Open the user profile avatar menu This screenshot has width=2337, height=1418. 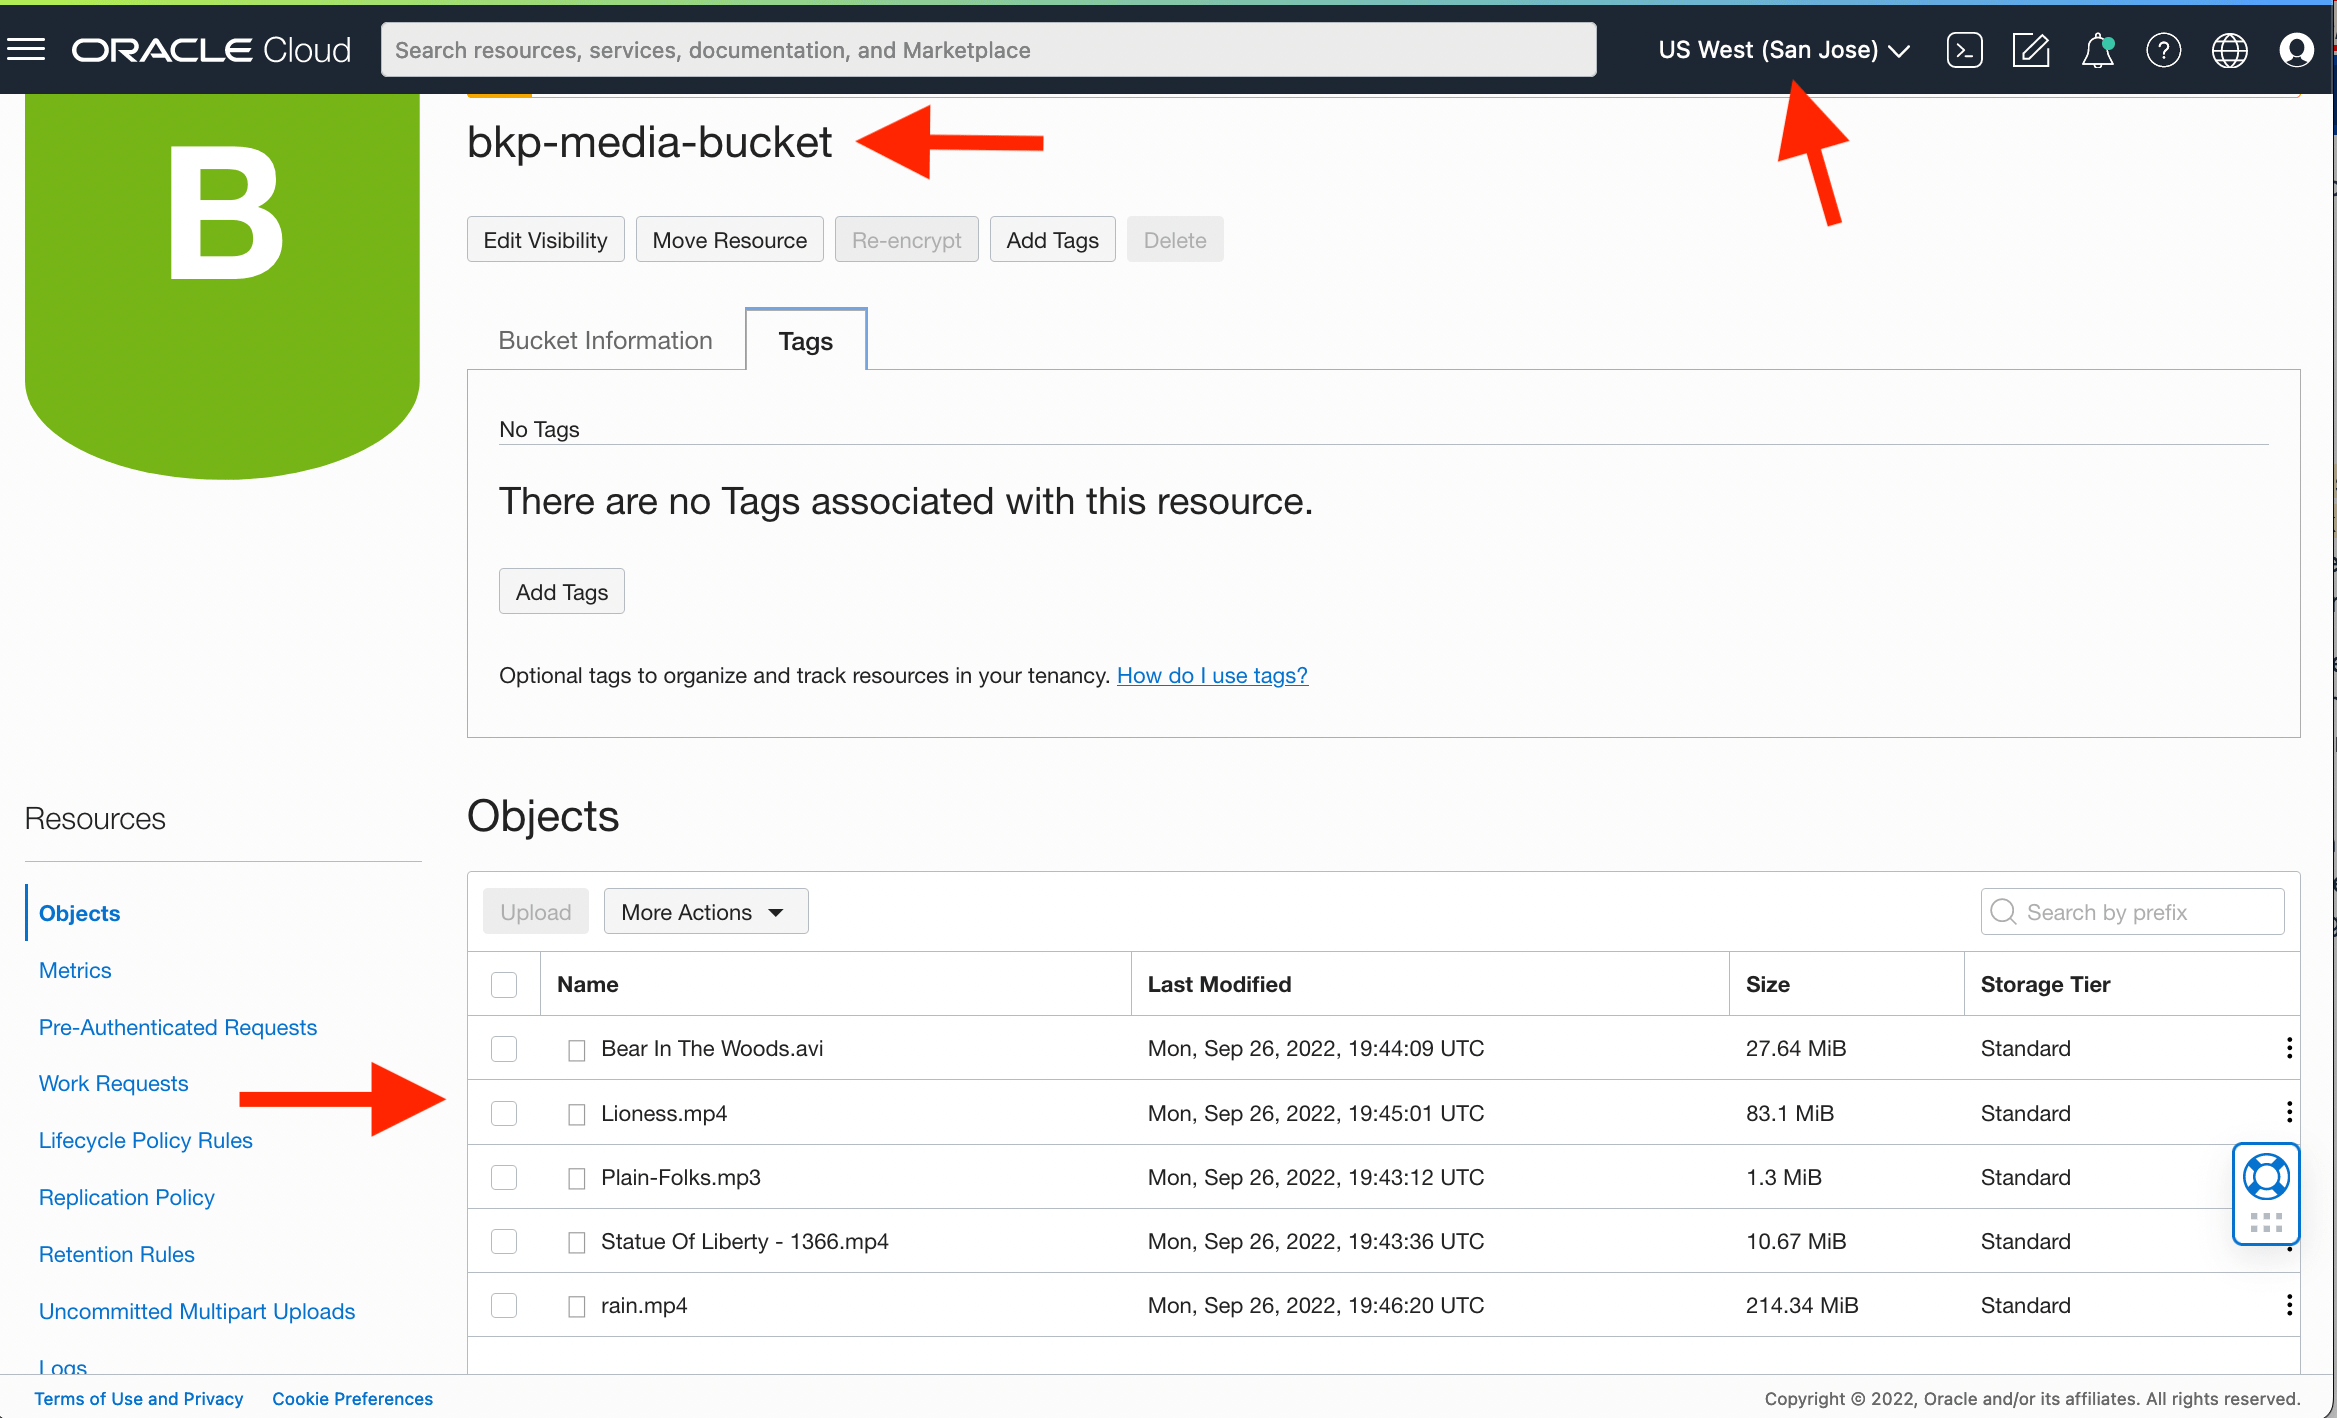pos(2296,49)
